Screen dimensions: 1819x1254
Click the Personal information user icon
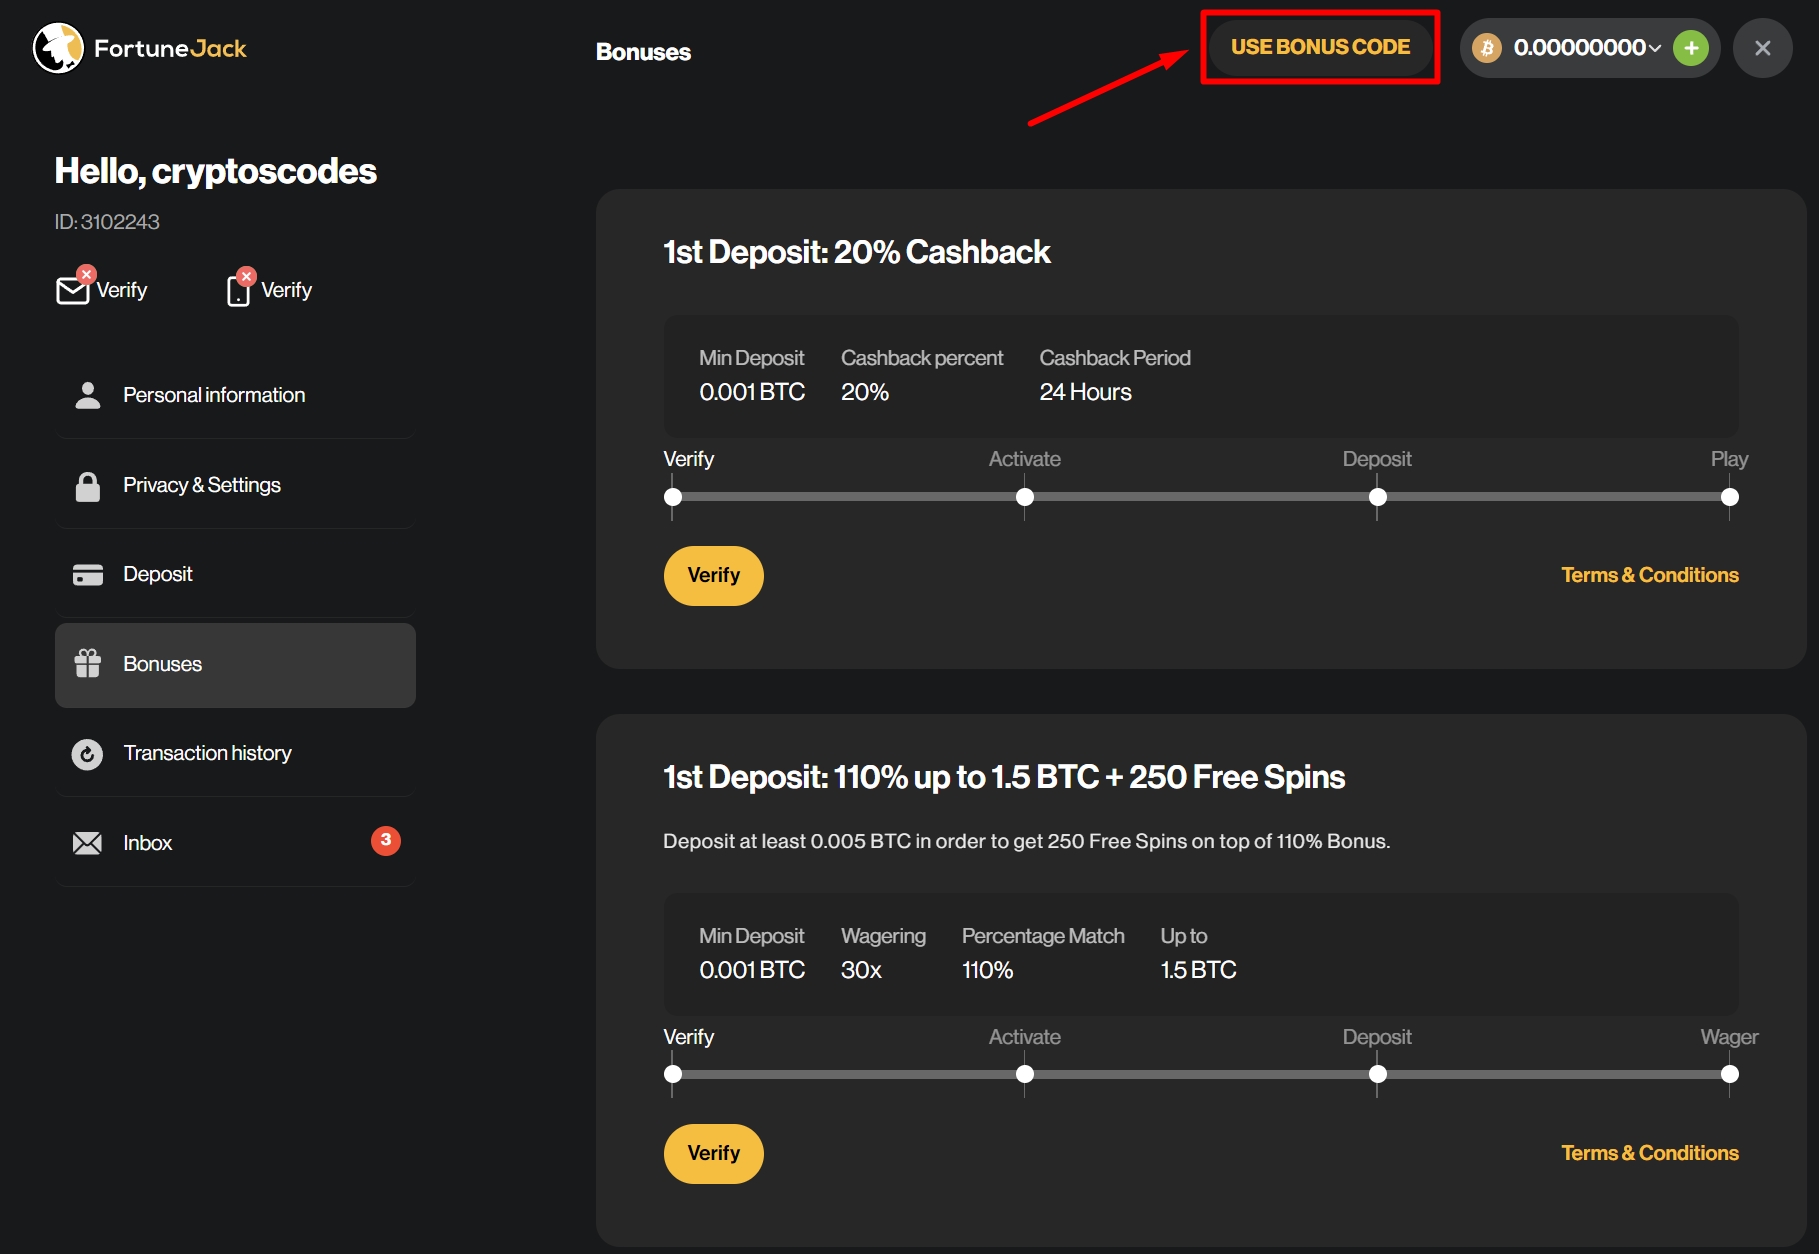pyautogui.click(x=88, y=395)
